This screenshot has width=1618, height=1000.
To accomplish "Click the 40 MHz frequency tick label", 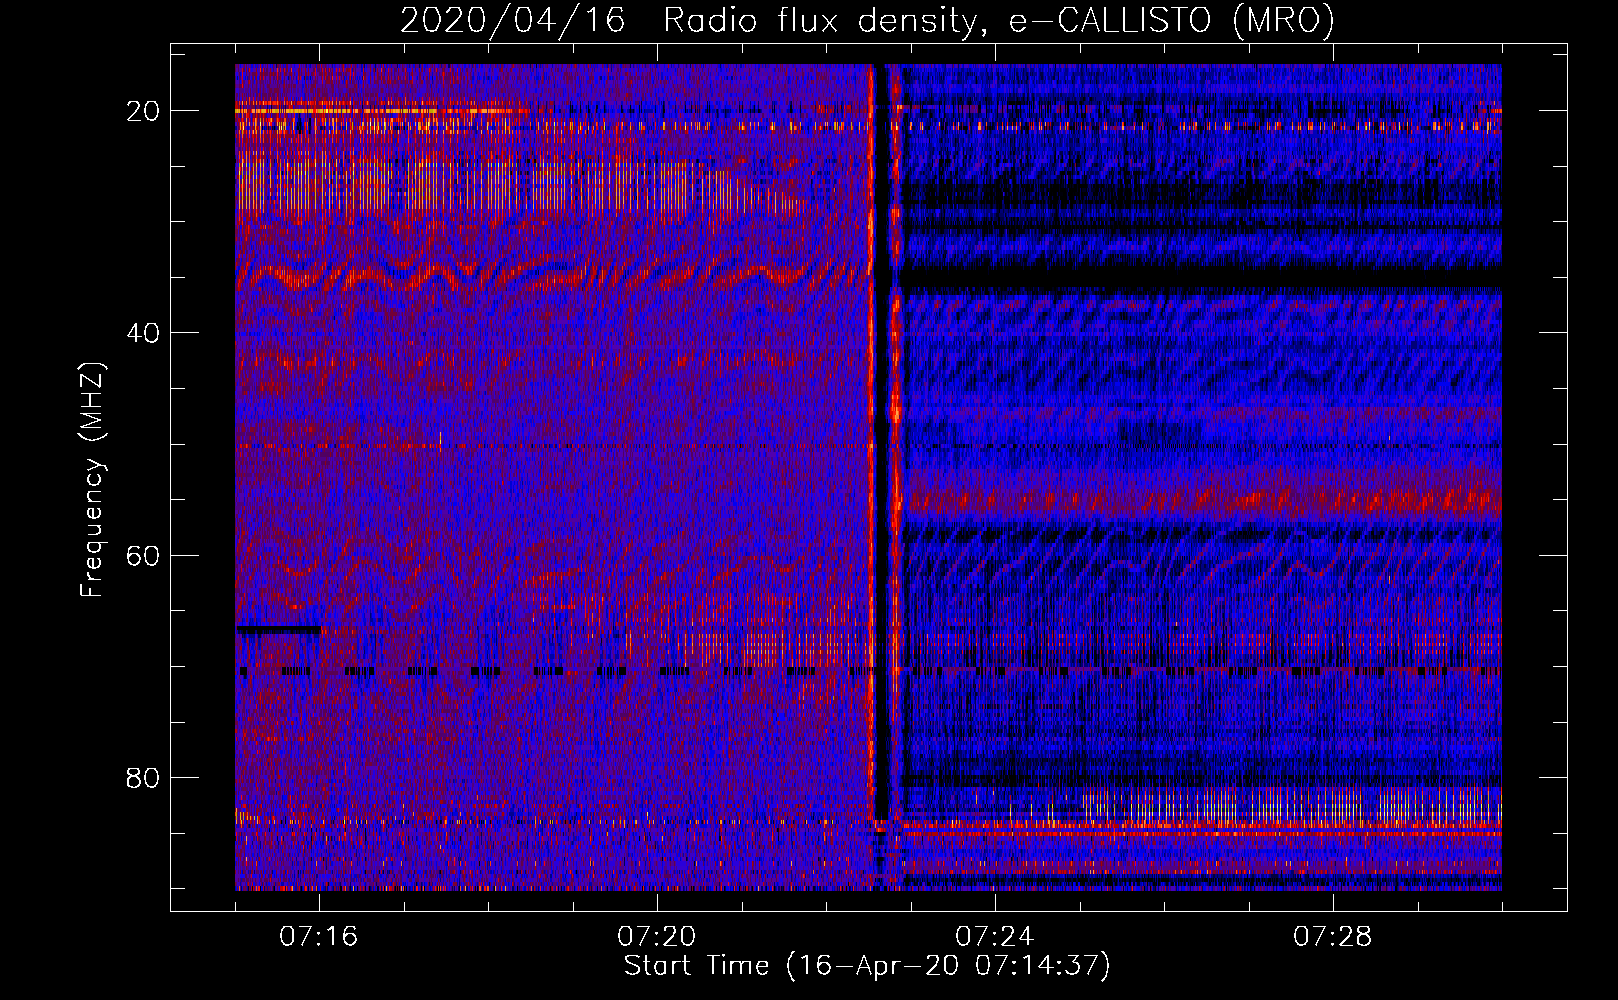I will [x=143, y=333].
